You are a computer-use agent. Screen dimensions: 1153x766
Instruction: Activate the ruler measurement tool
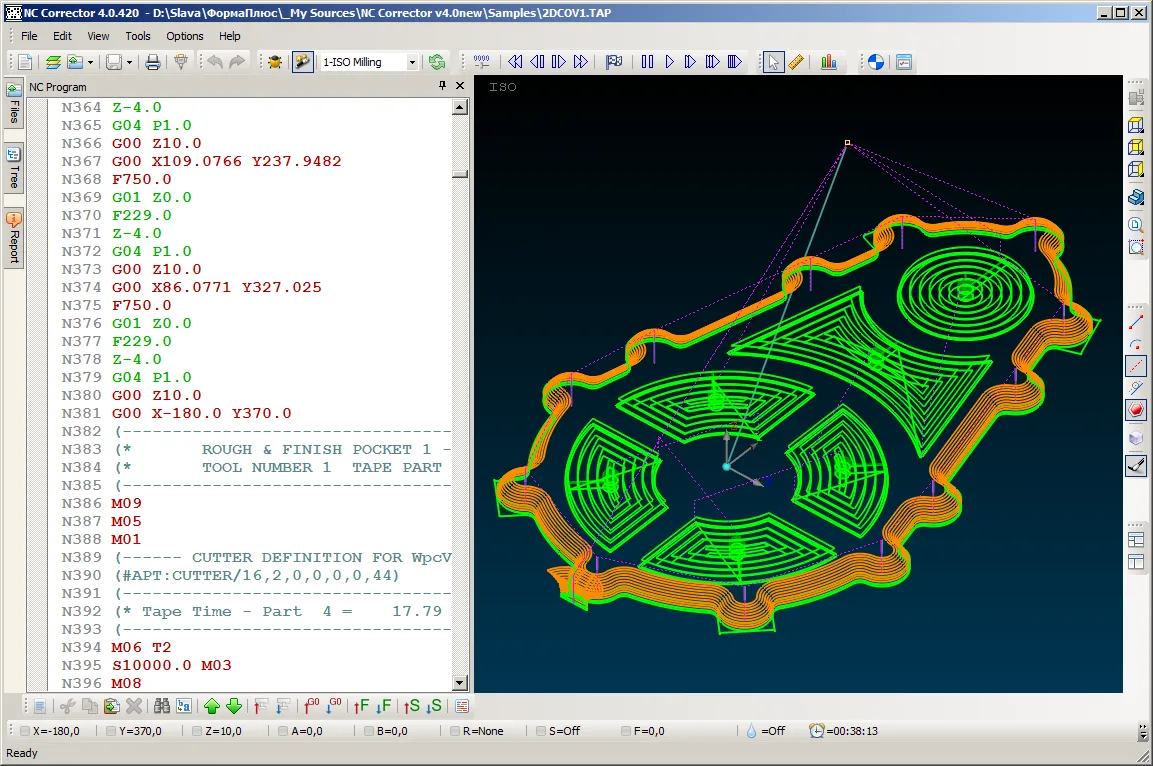click(795, 61)
